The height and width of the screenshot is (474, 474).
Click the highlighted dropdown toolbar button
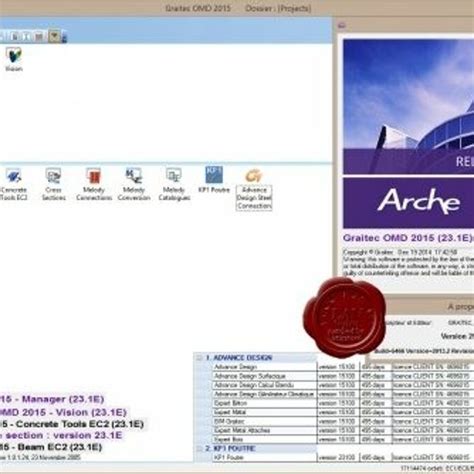pyautogui.click(x=54, y=36)
